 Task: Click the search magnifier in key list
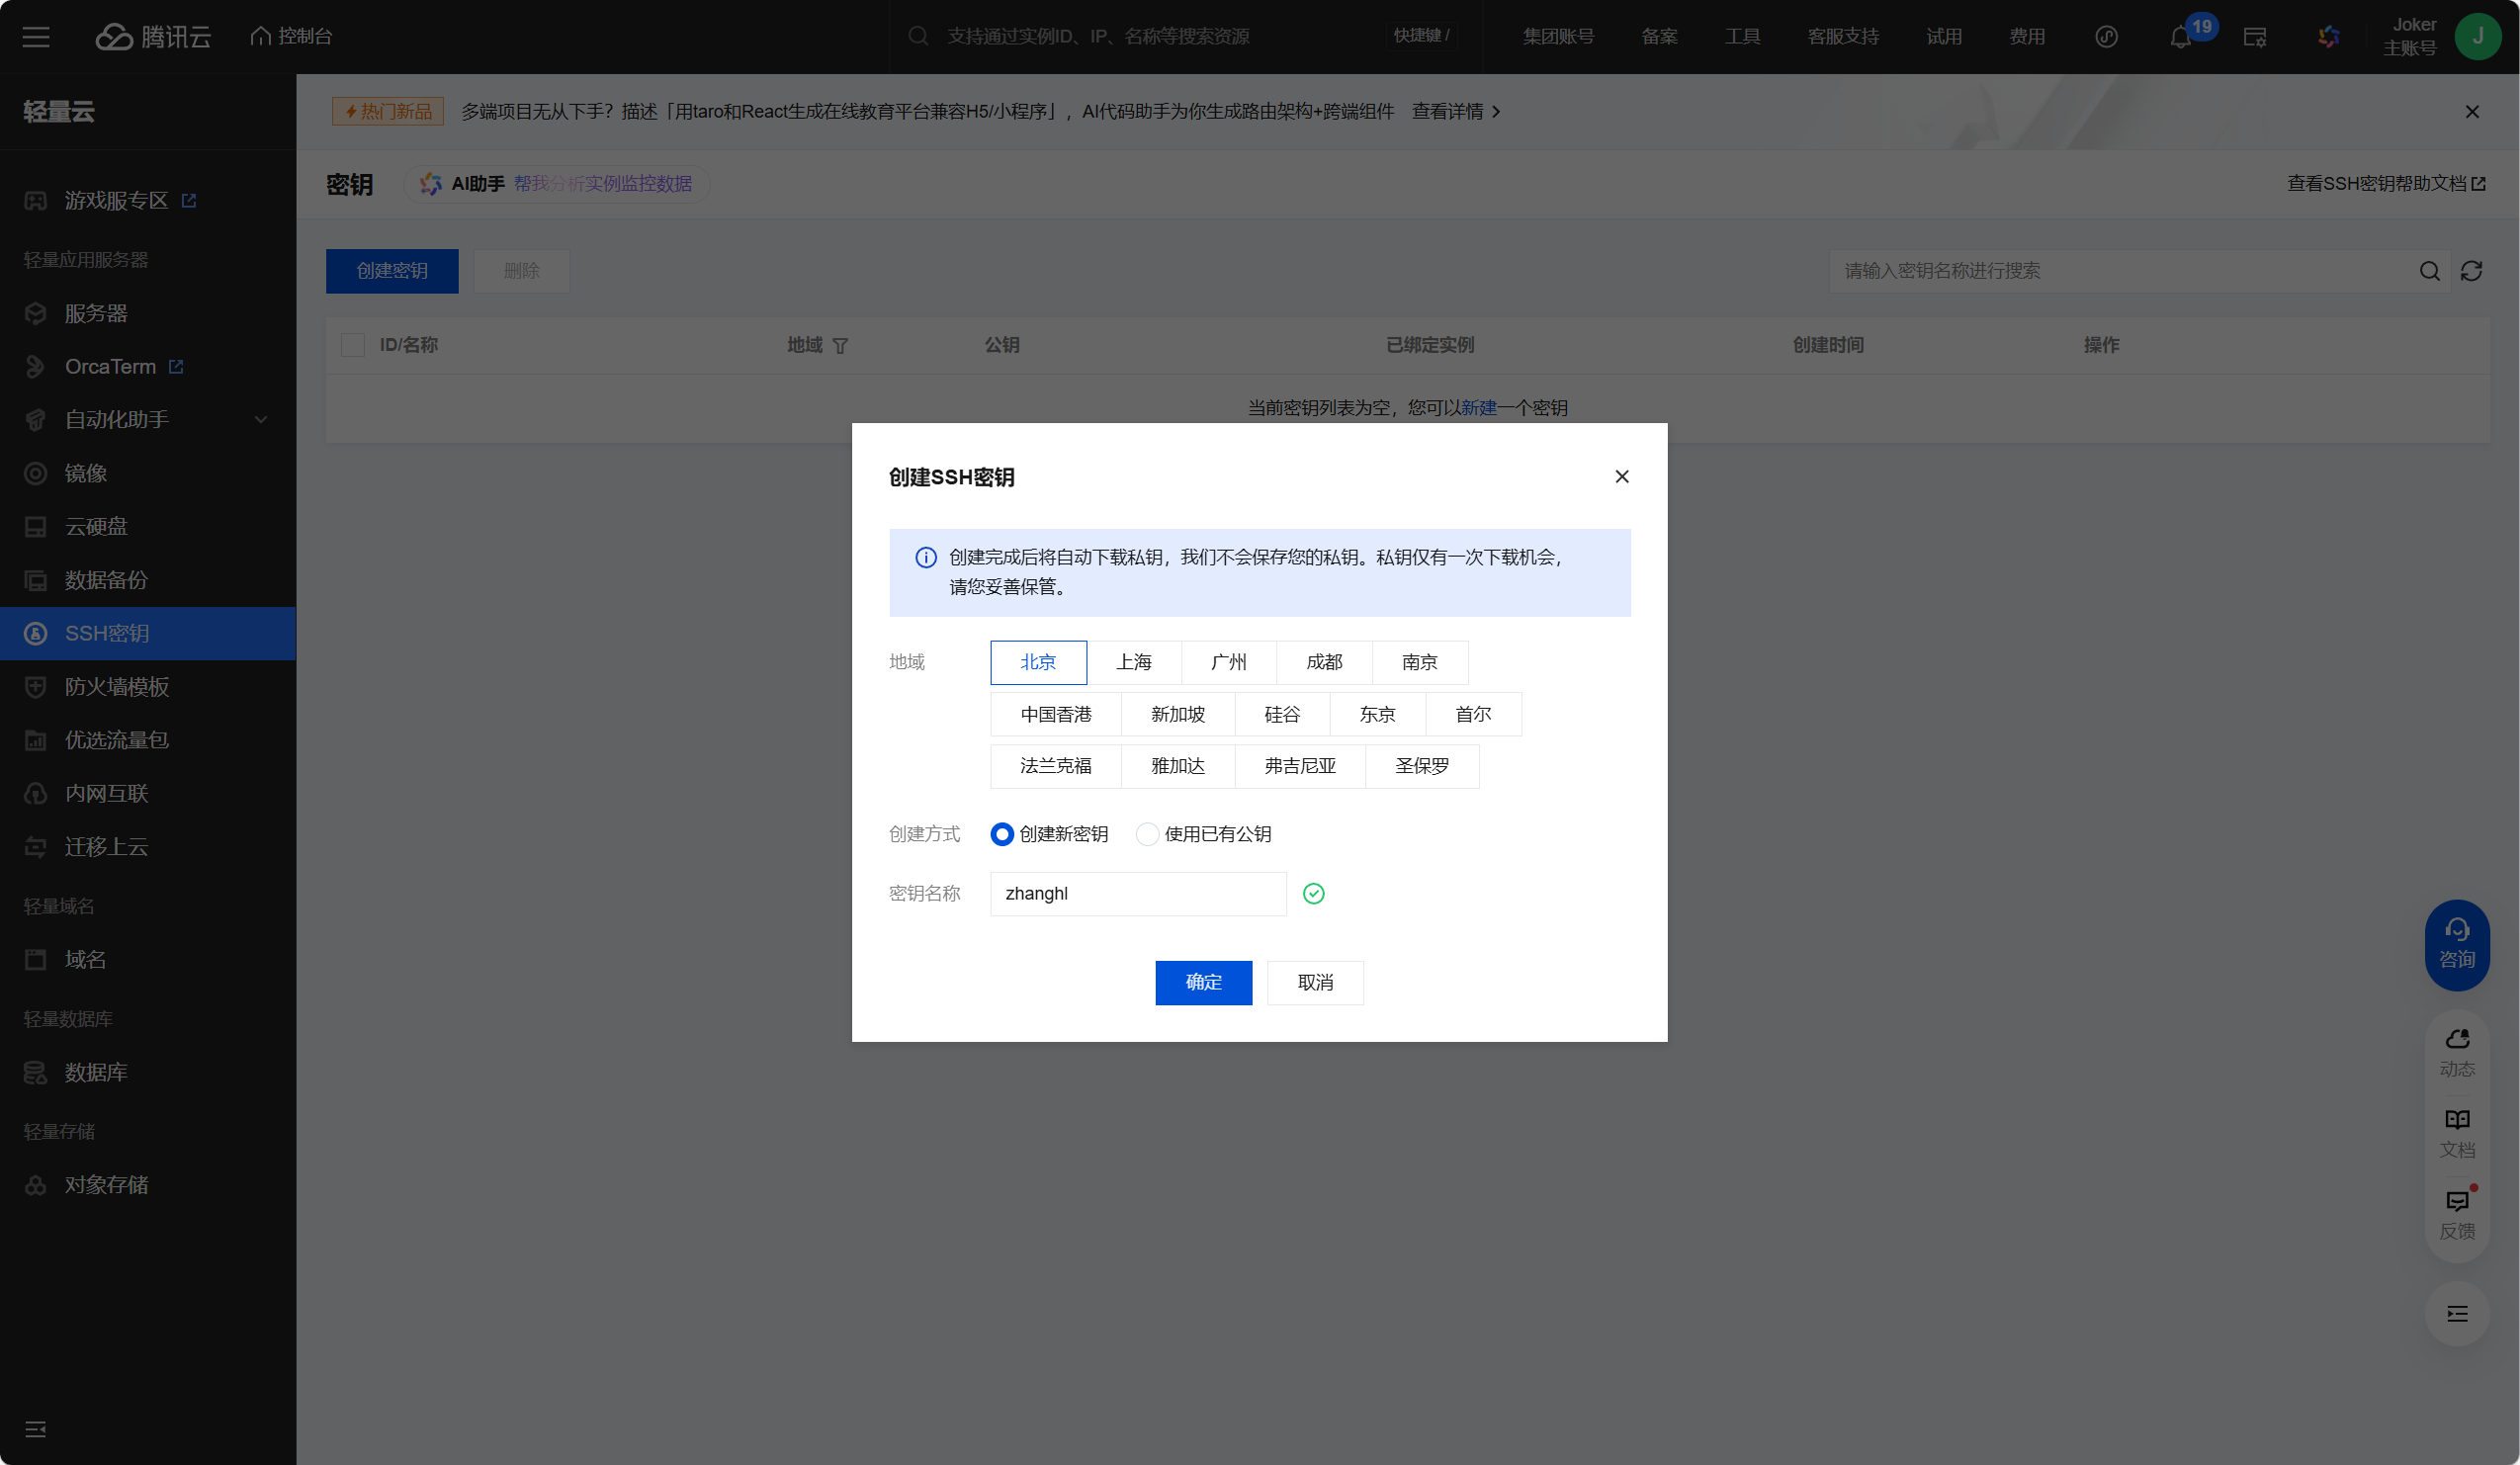coord(2429,271)
